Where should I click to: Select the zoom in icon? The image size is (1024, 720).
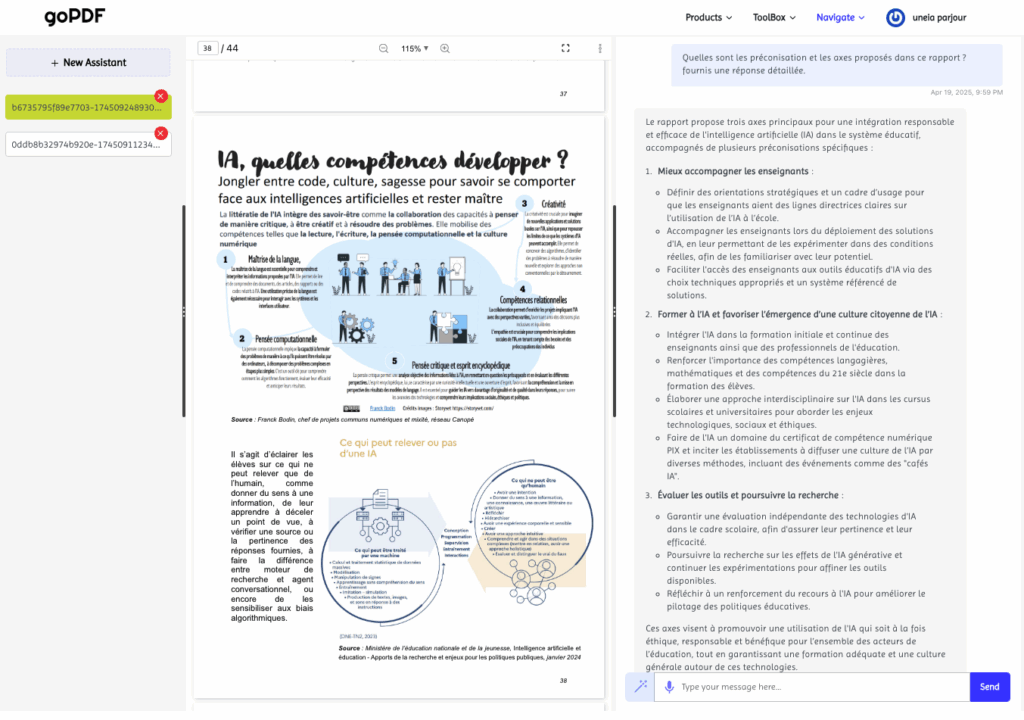pos(444,47)
